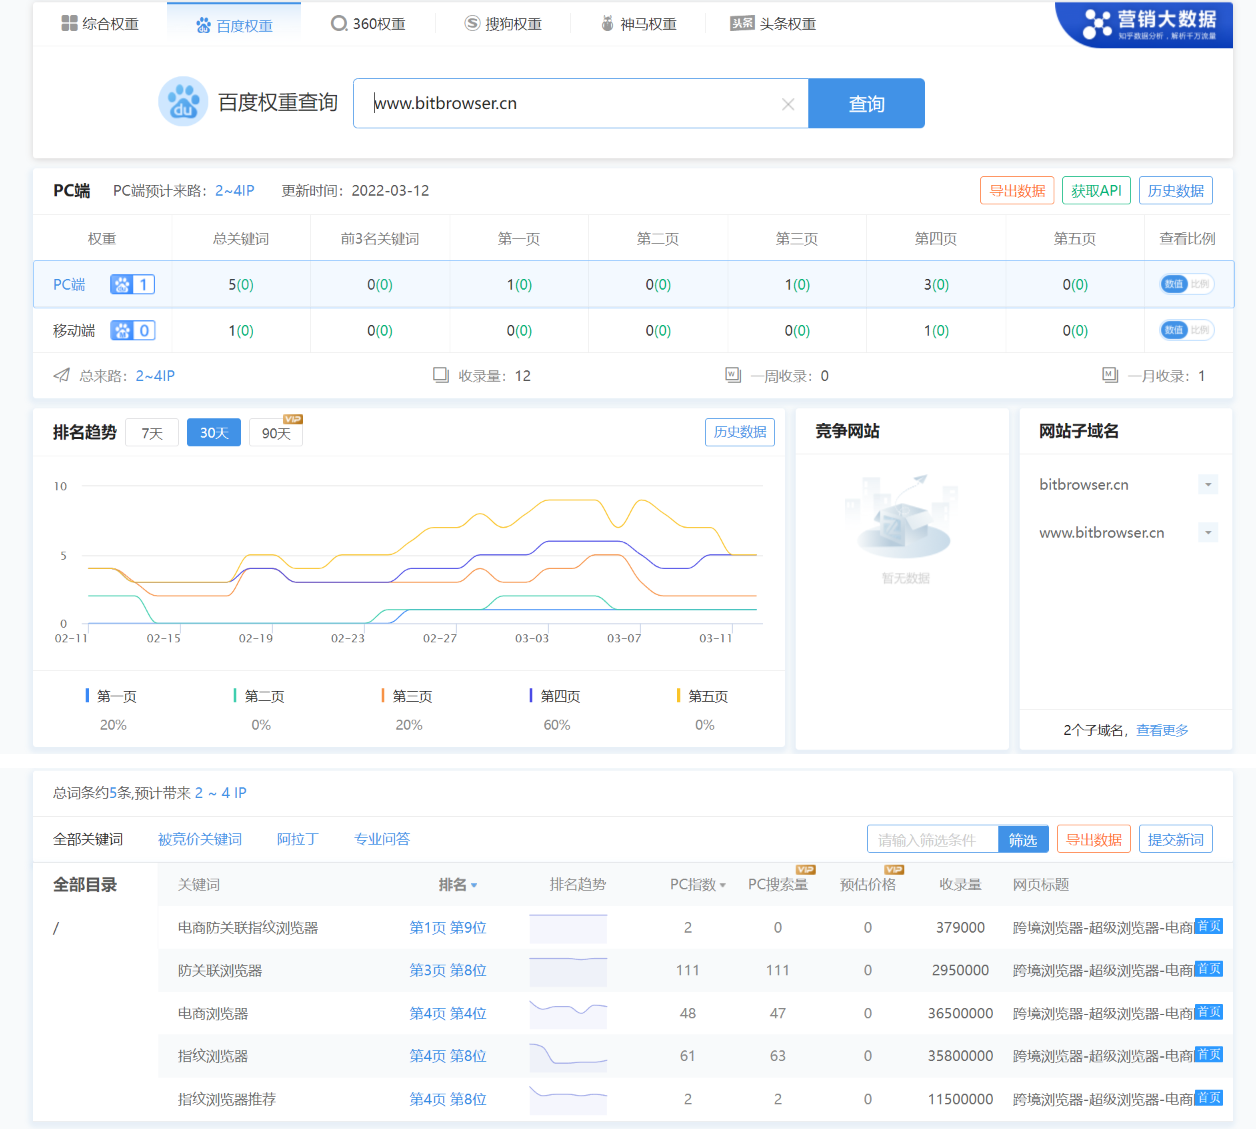The height and width of the screenshot is (1129, 1256).
Task: Click the 预估价格 column header
Action: point(868,884)
